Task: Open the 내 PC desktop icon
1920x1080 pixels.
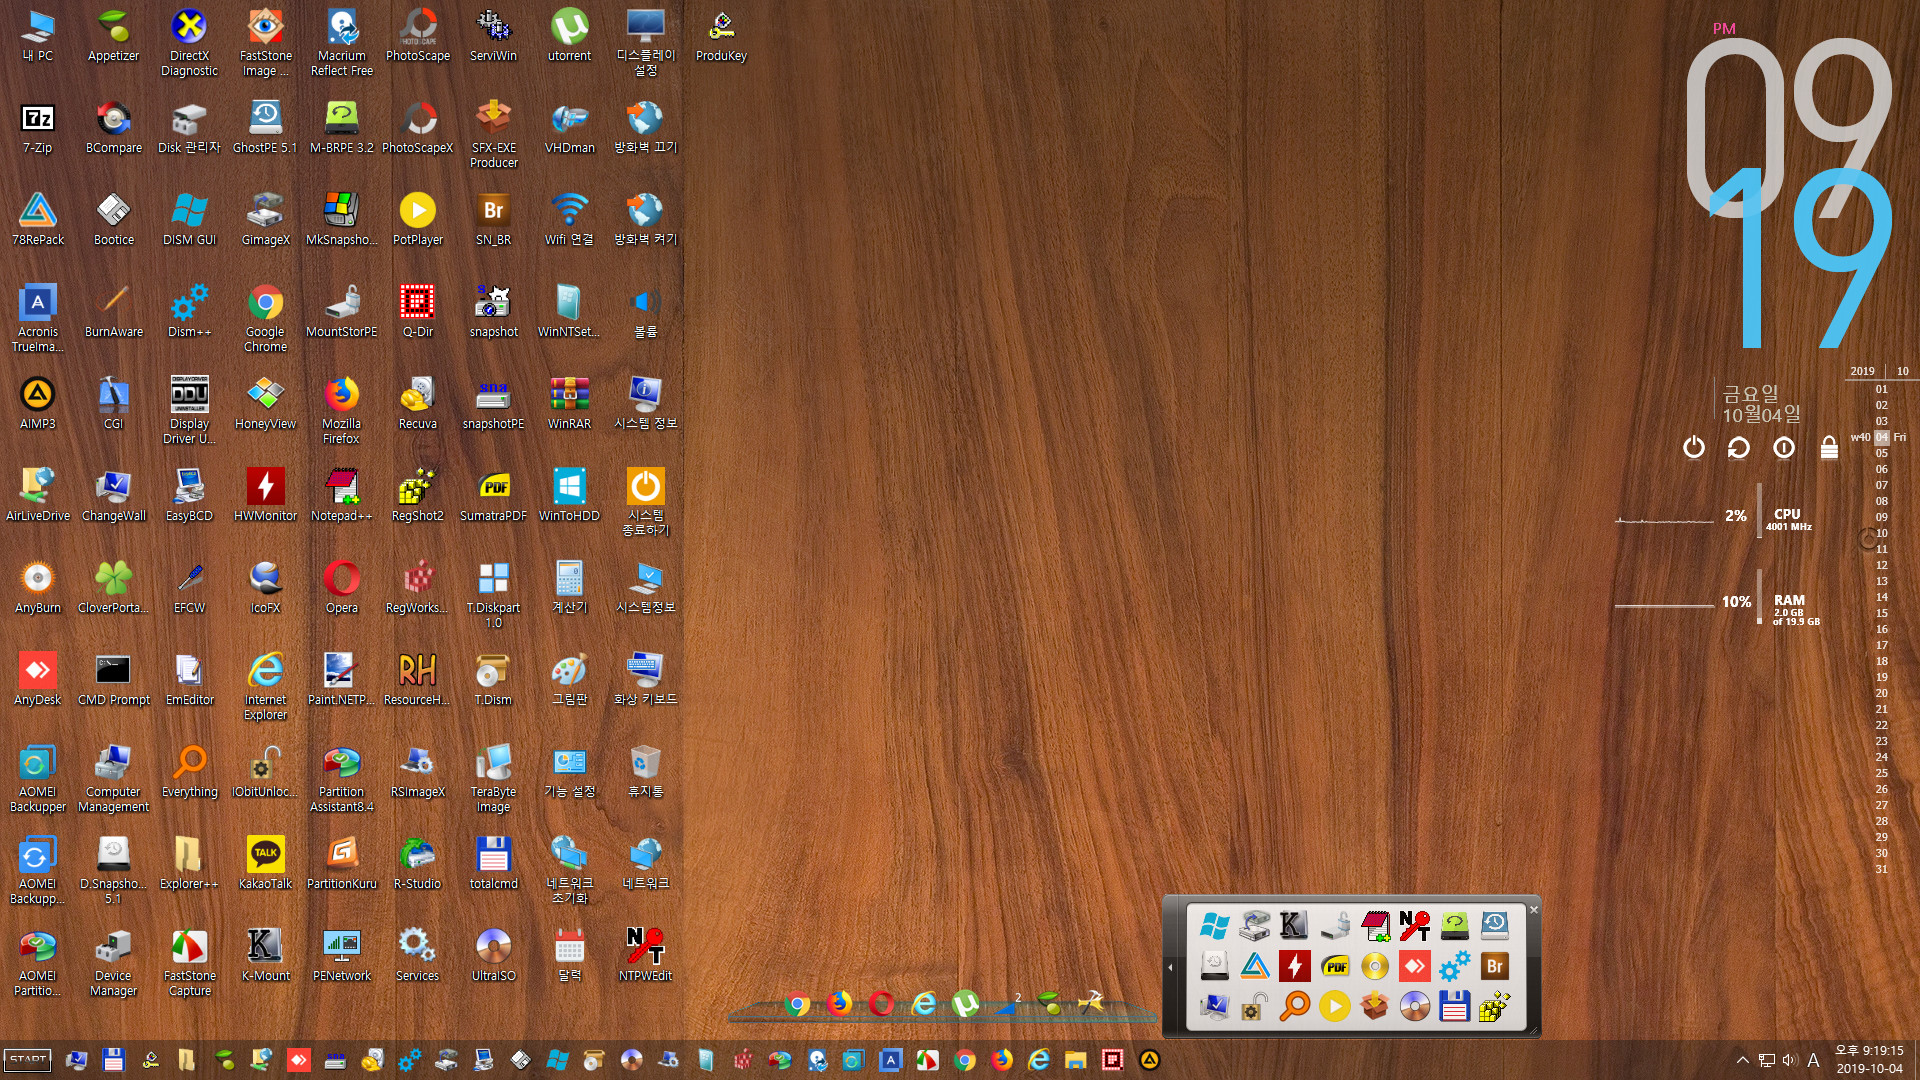Action: 38,36
